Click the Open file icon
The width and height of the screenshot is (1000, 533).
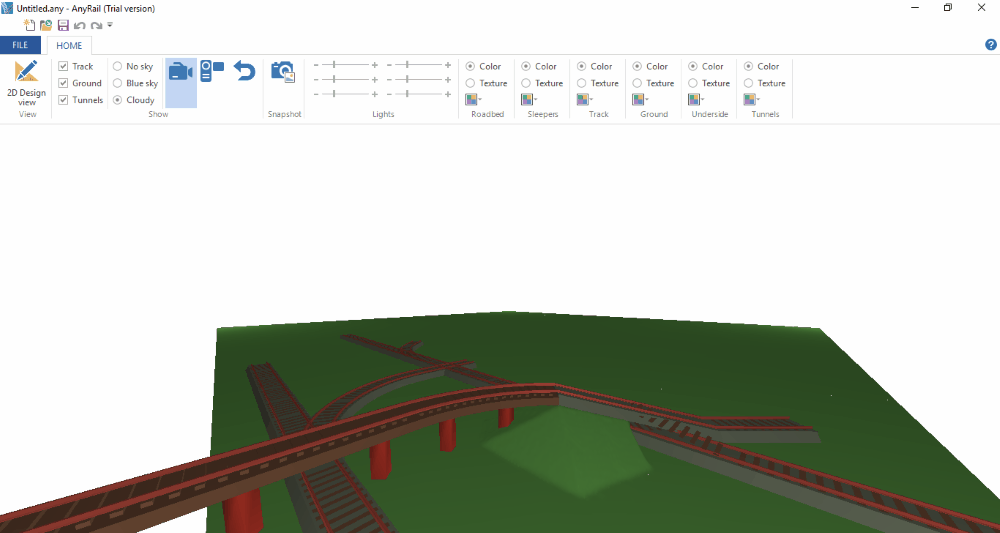pyautogui.click(x=46, y=26)
